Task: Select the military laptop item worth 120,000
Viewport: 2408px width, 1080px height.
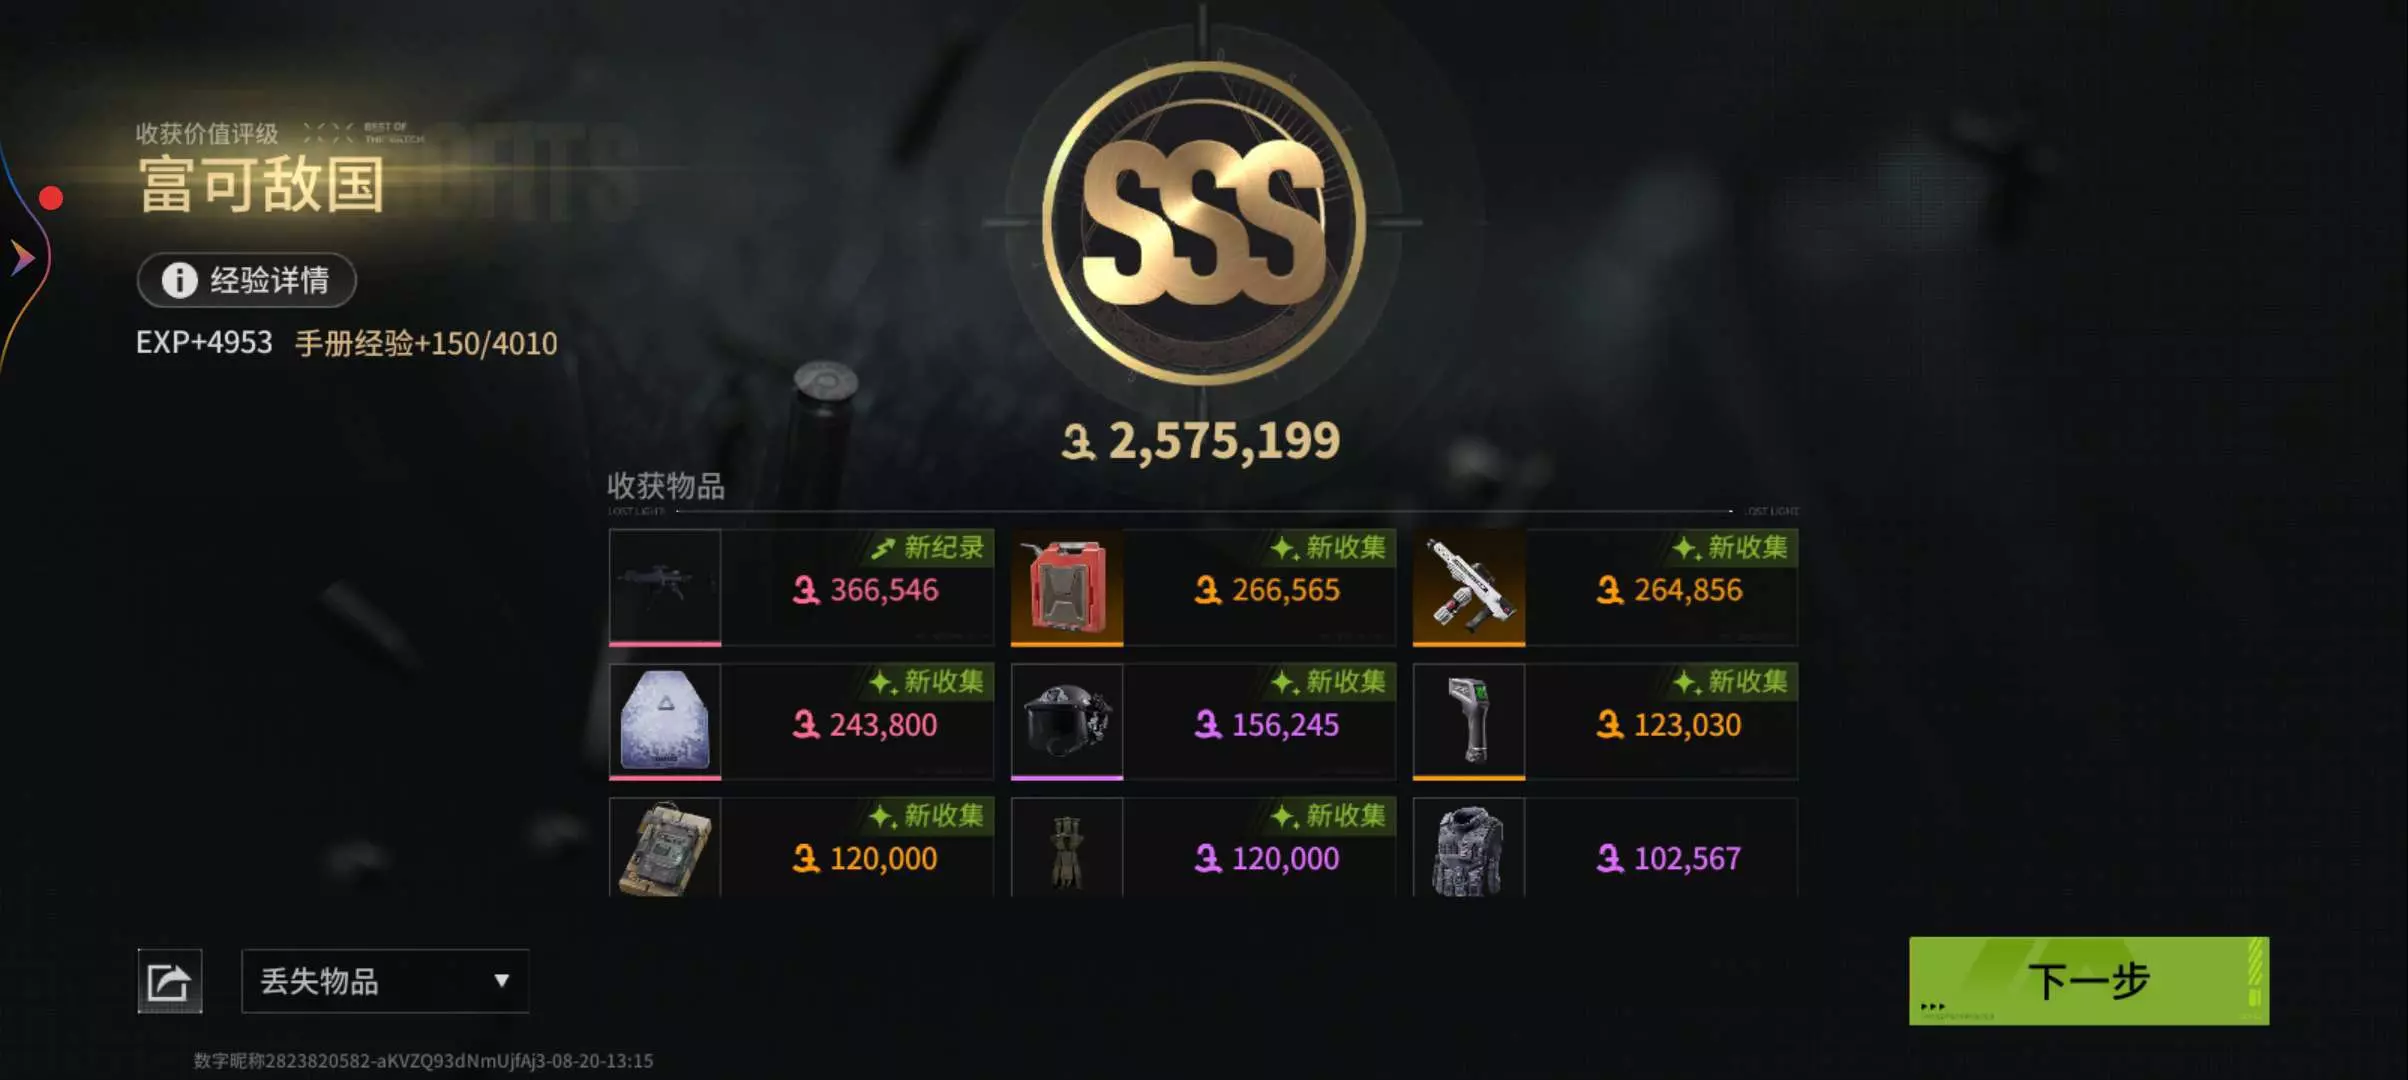Action: pyautogui.click(x=665, y=848)
